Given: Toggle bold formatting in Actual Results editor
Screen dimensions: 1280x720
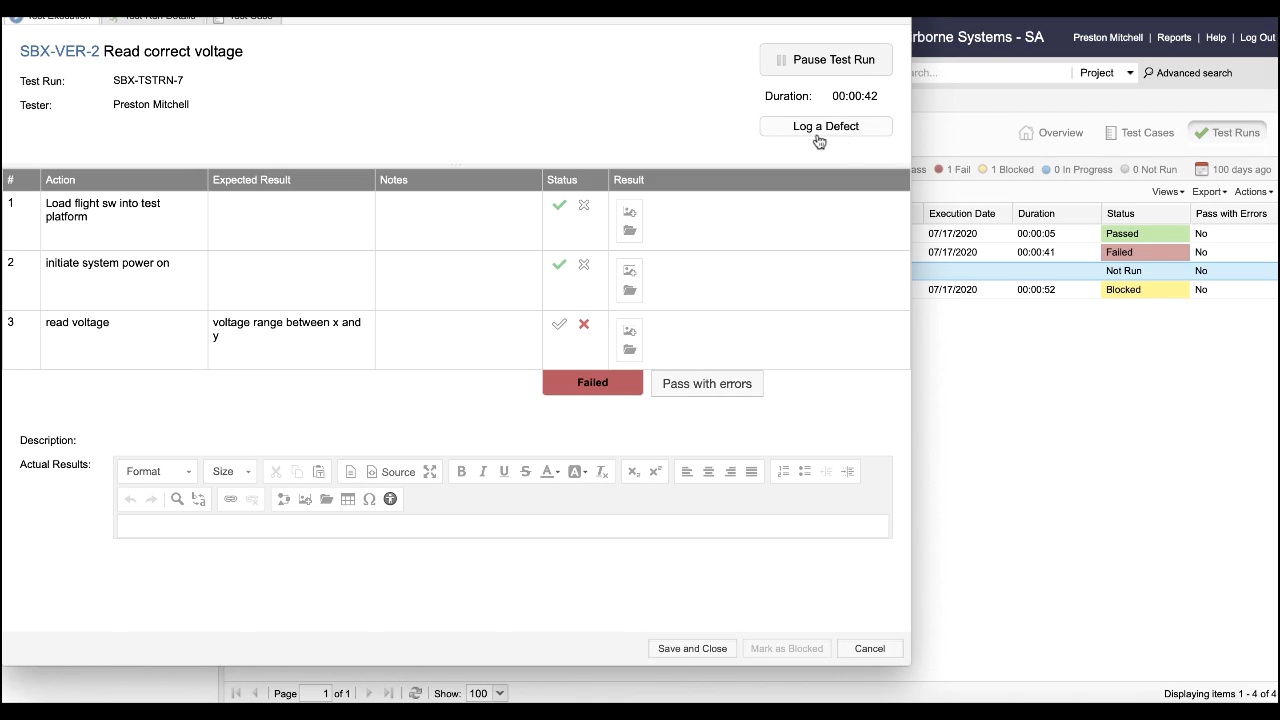Looking at the screenshot, I should (x=461, y=472).
